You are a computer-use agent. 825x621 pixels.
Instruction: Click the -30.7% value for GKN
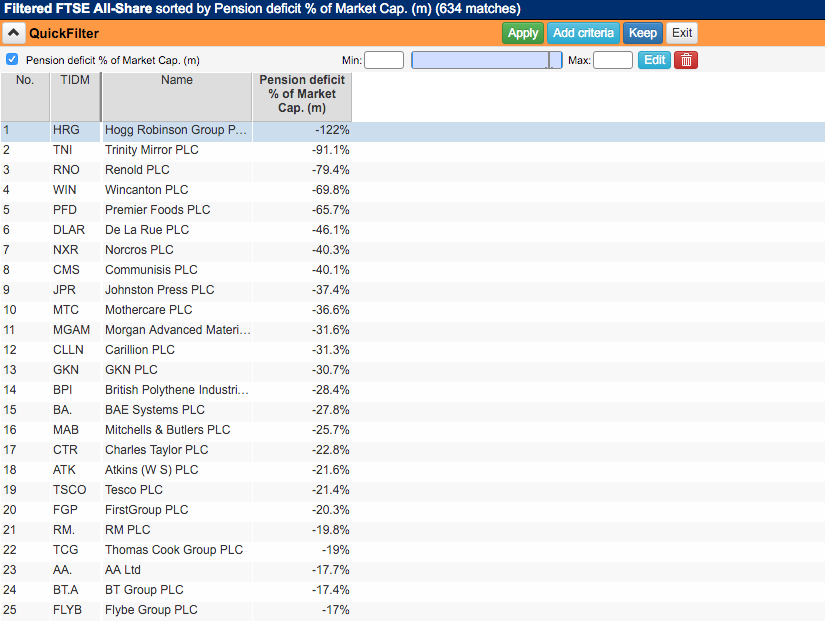(x=330, y=370)
